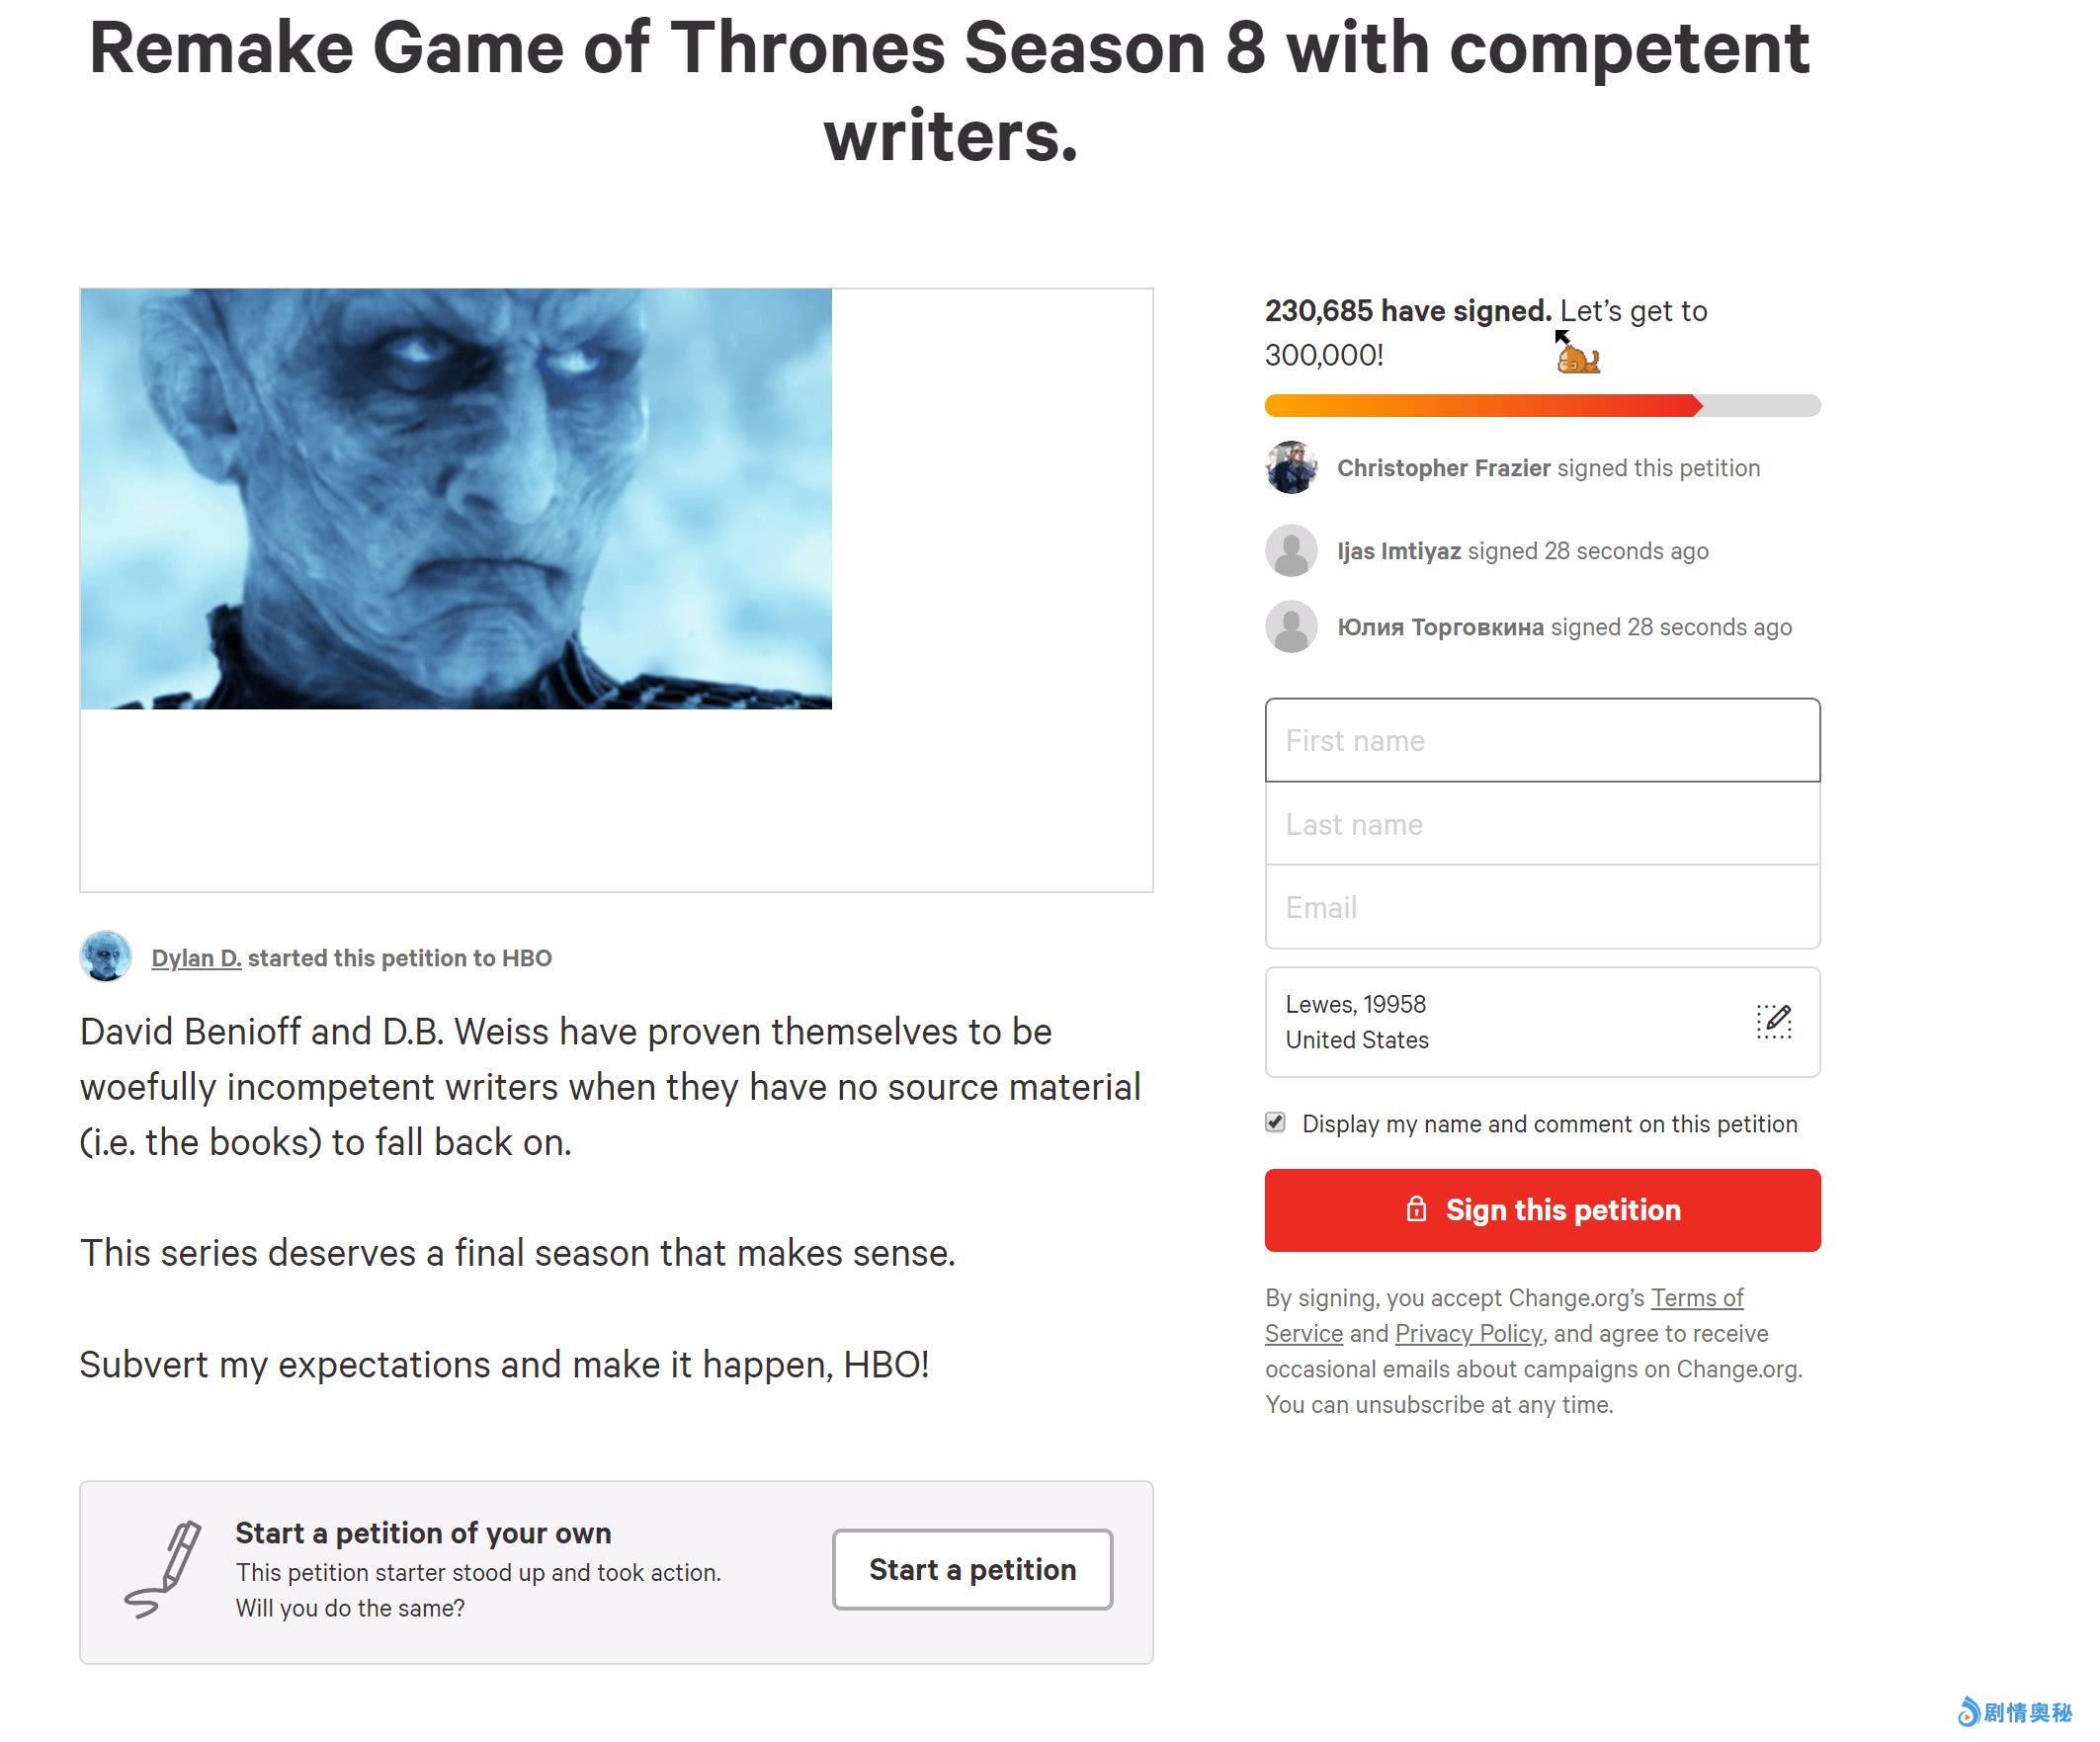
Task: Open the Dylan D. profile link
Action: point(196,958)
